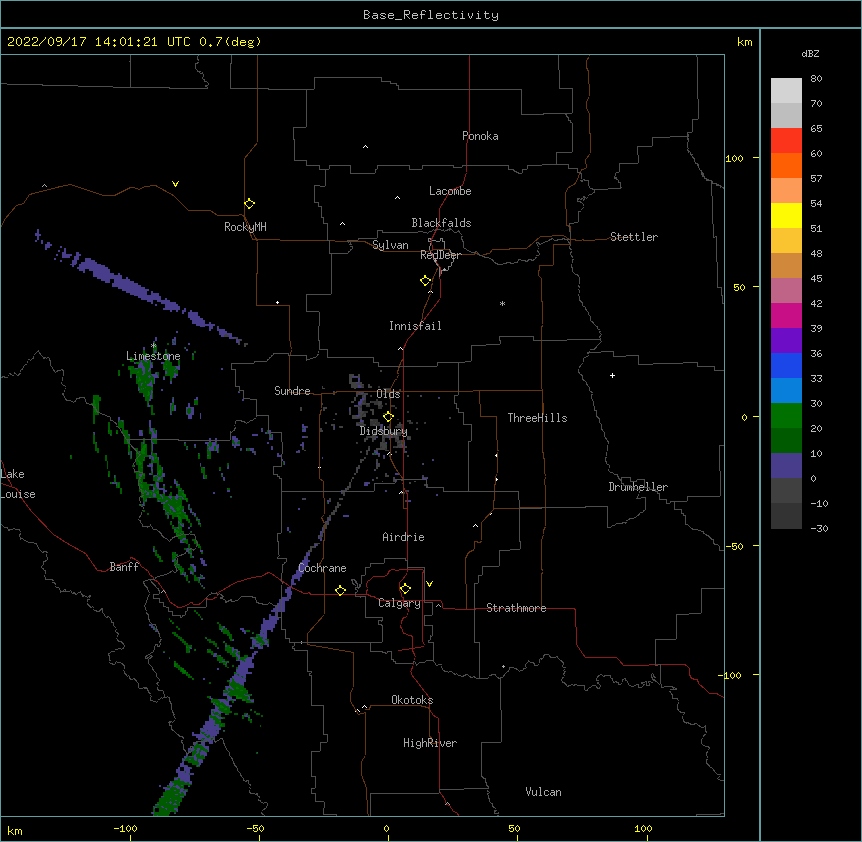Viewport: 862px width, 842px height.
Task: Click the yellow station marker near RockyMH
Action: point(250,204)
